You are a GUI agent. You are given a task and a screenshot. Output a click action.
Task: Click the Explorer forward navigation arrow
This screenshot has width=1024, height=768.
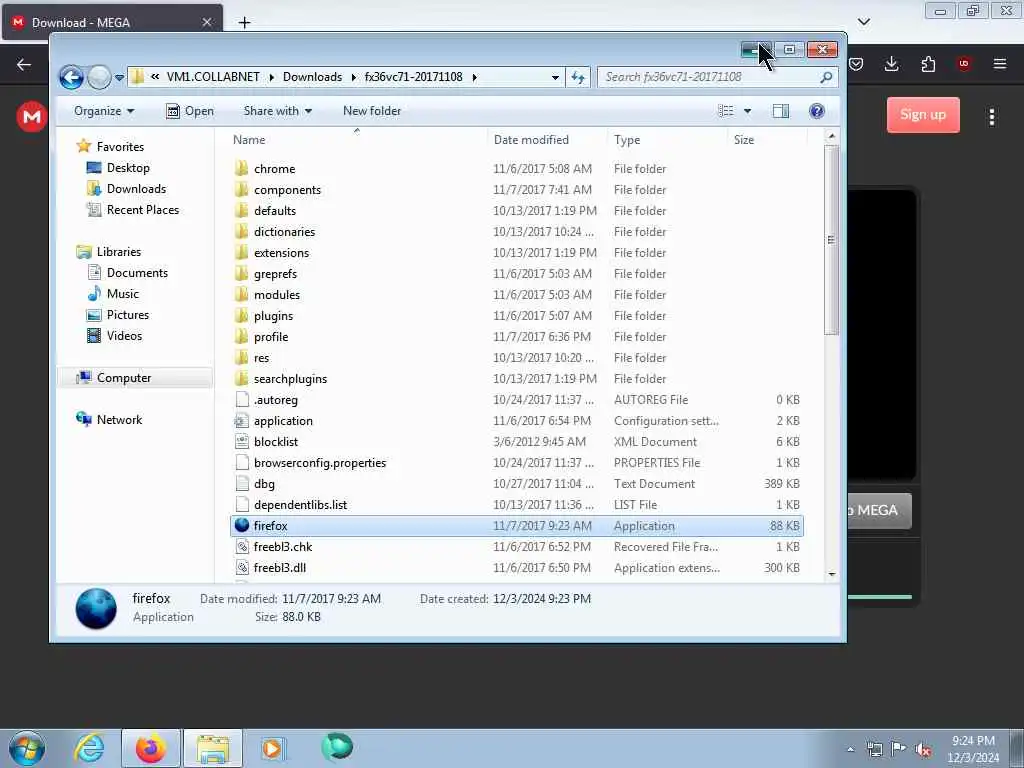99,77
